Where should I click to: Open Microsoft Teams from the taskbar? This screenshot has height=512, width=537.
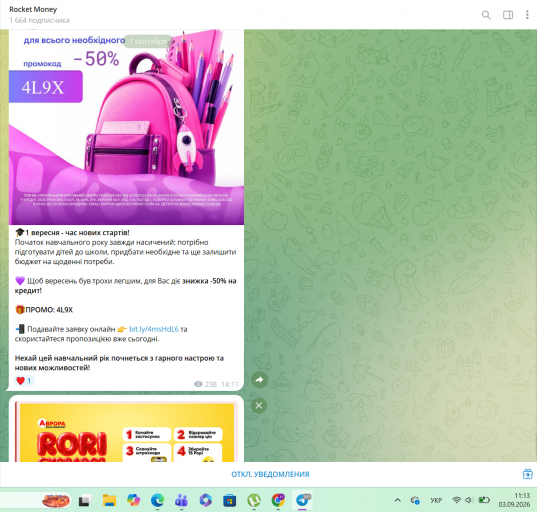click(x=182, y=500)
